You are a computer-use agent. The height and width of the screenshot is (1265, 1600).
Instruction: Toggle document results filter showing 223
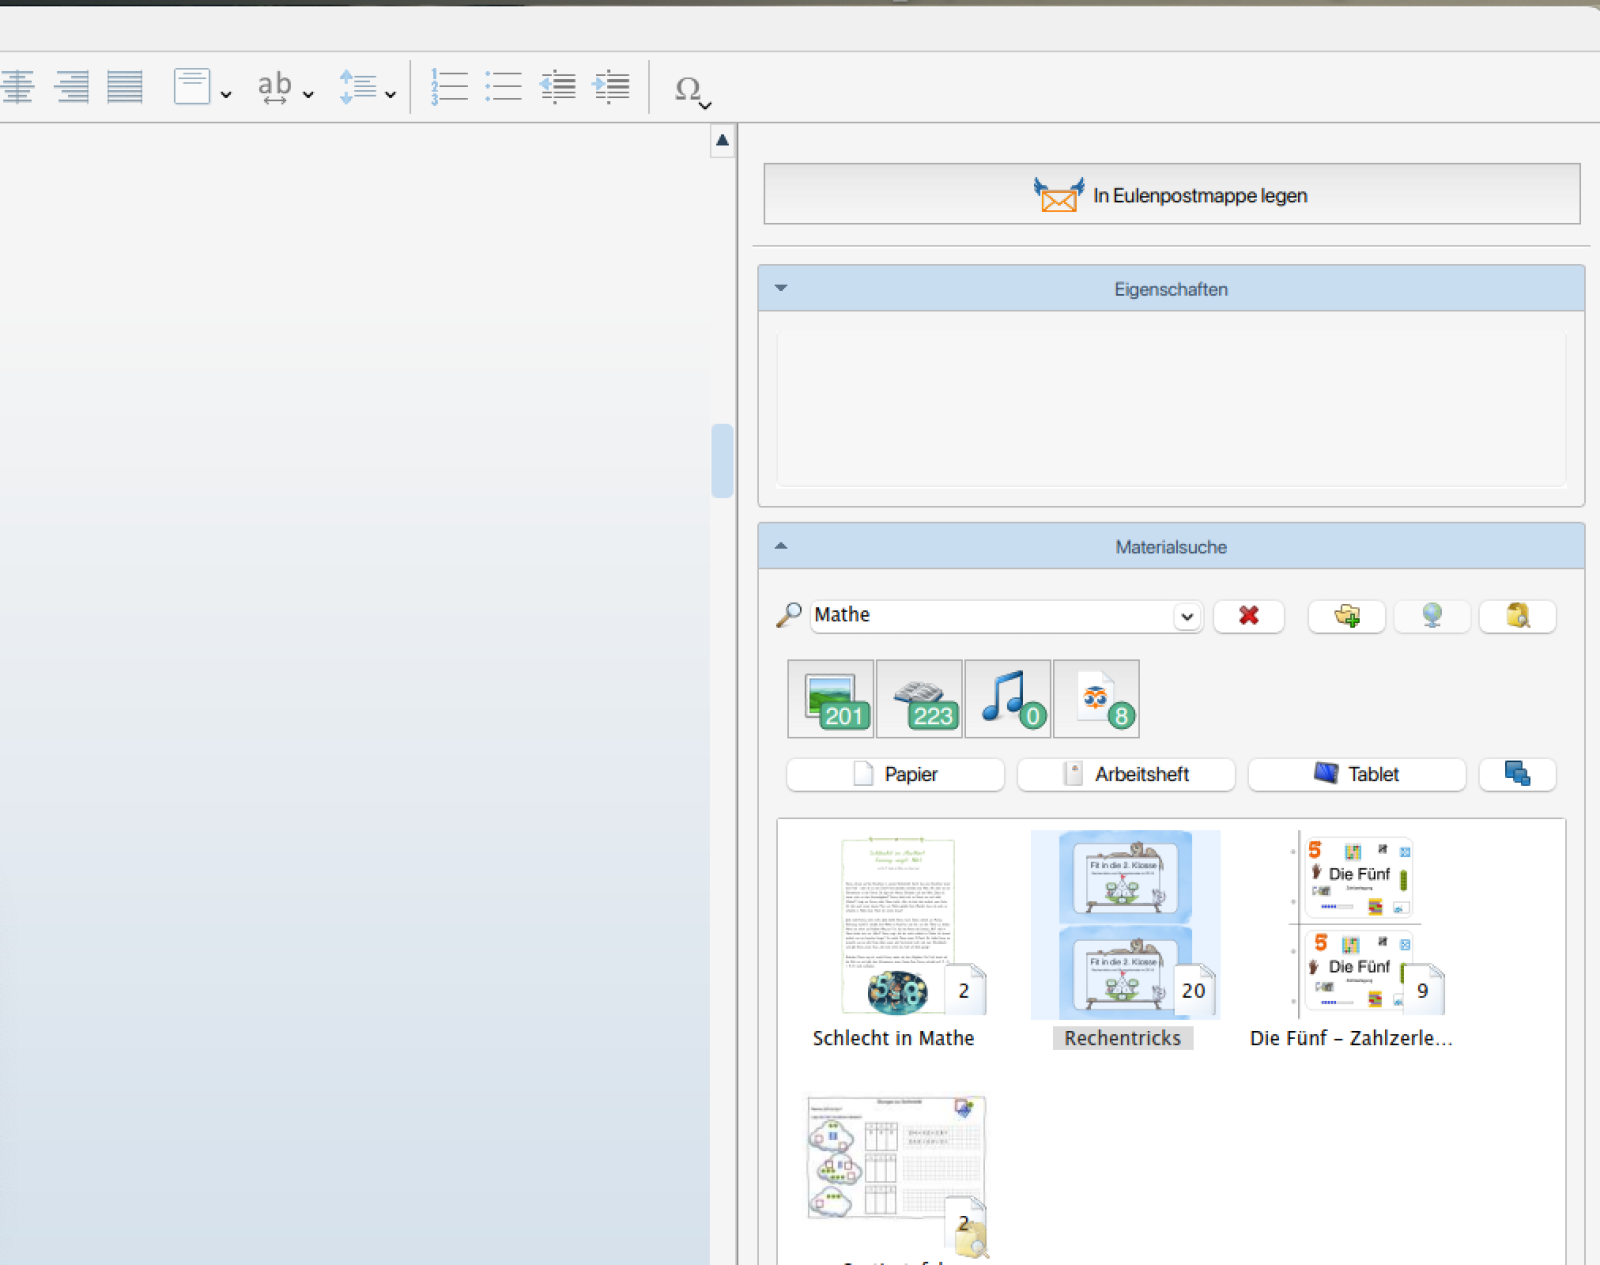coord(919,699)
